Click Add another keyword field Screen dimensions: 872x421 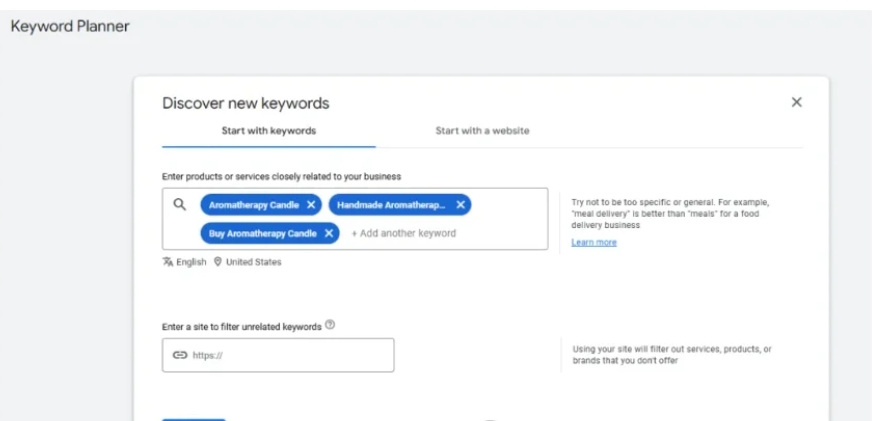tap(404, 233)
